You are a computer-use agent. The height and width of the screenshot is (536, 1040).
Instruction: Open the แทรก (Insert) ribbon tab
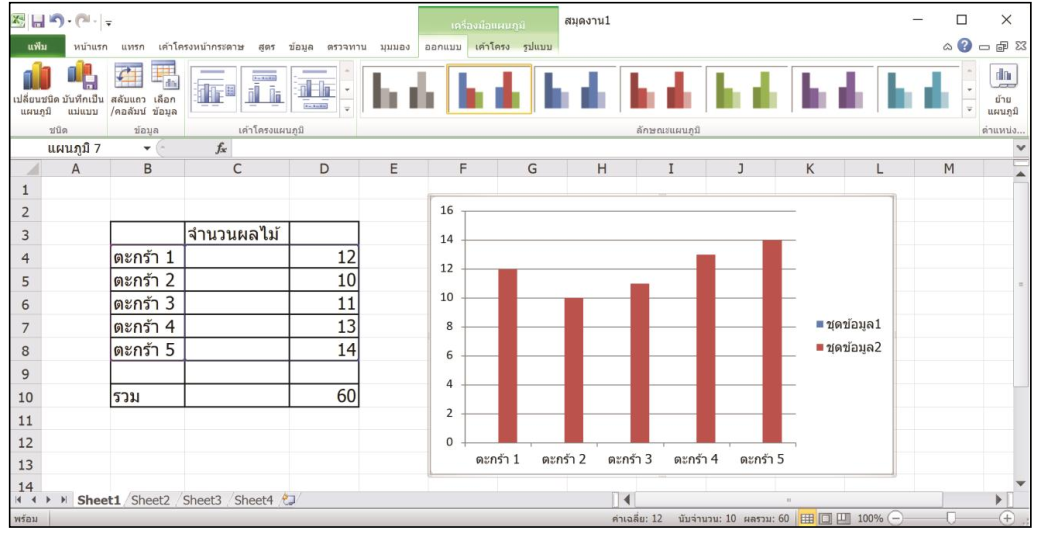coord(133,47)
